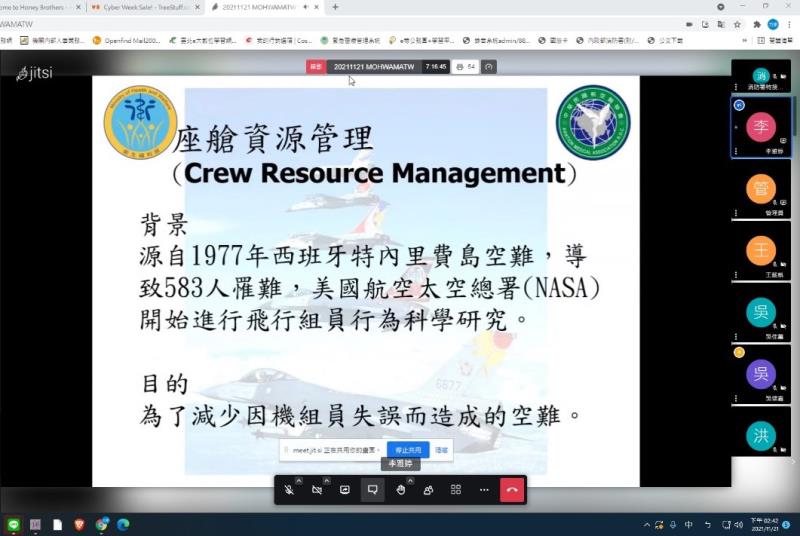This screenshot has height=536, width=800.
Task: Turn on the camera
Action: (316, 490)
